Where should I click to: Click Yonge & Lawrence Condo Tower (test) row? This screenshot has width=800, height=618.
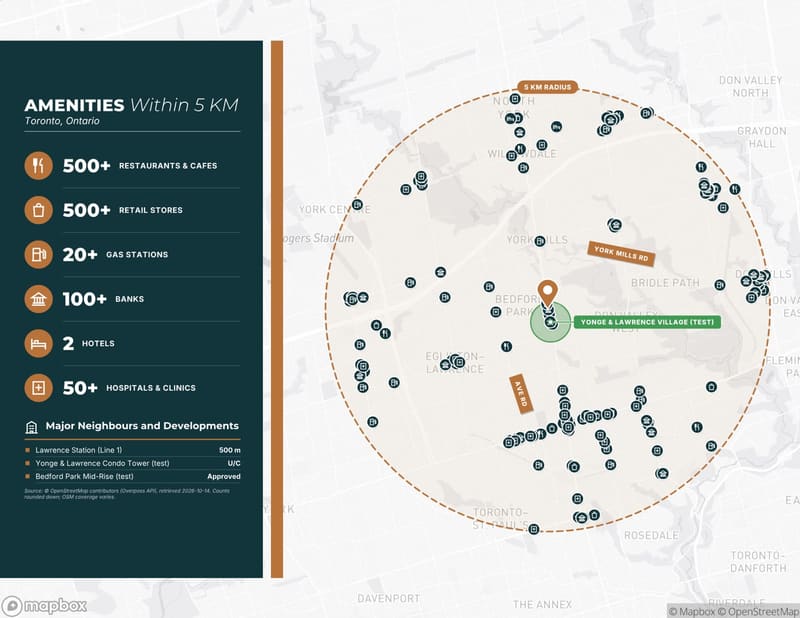pyautogui.click(x=133, y=463)
